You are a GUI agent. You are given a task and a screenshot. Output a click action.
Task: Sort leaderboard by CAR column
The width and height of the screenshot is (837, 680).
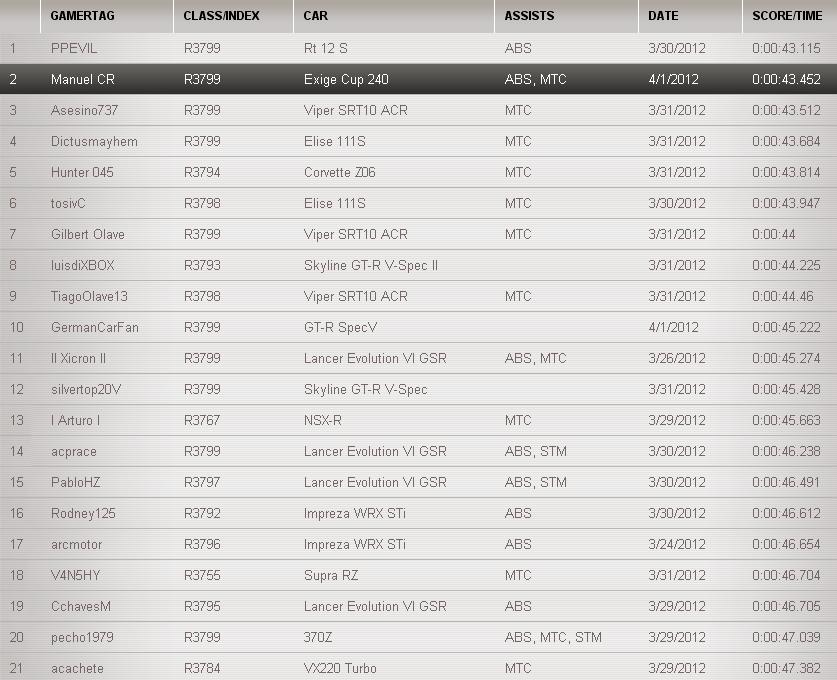pos(316,16)
